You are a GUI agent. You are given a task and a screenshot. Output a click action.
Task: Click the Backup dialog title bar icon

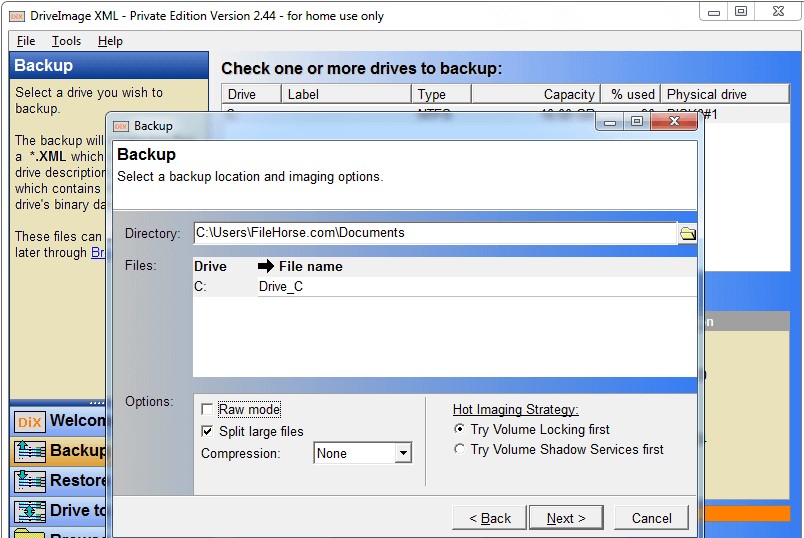point(121,126)
